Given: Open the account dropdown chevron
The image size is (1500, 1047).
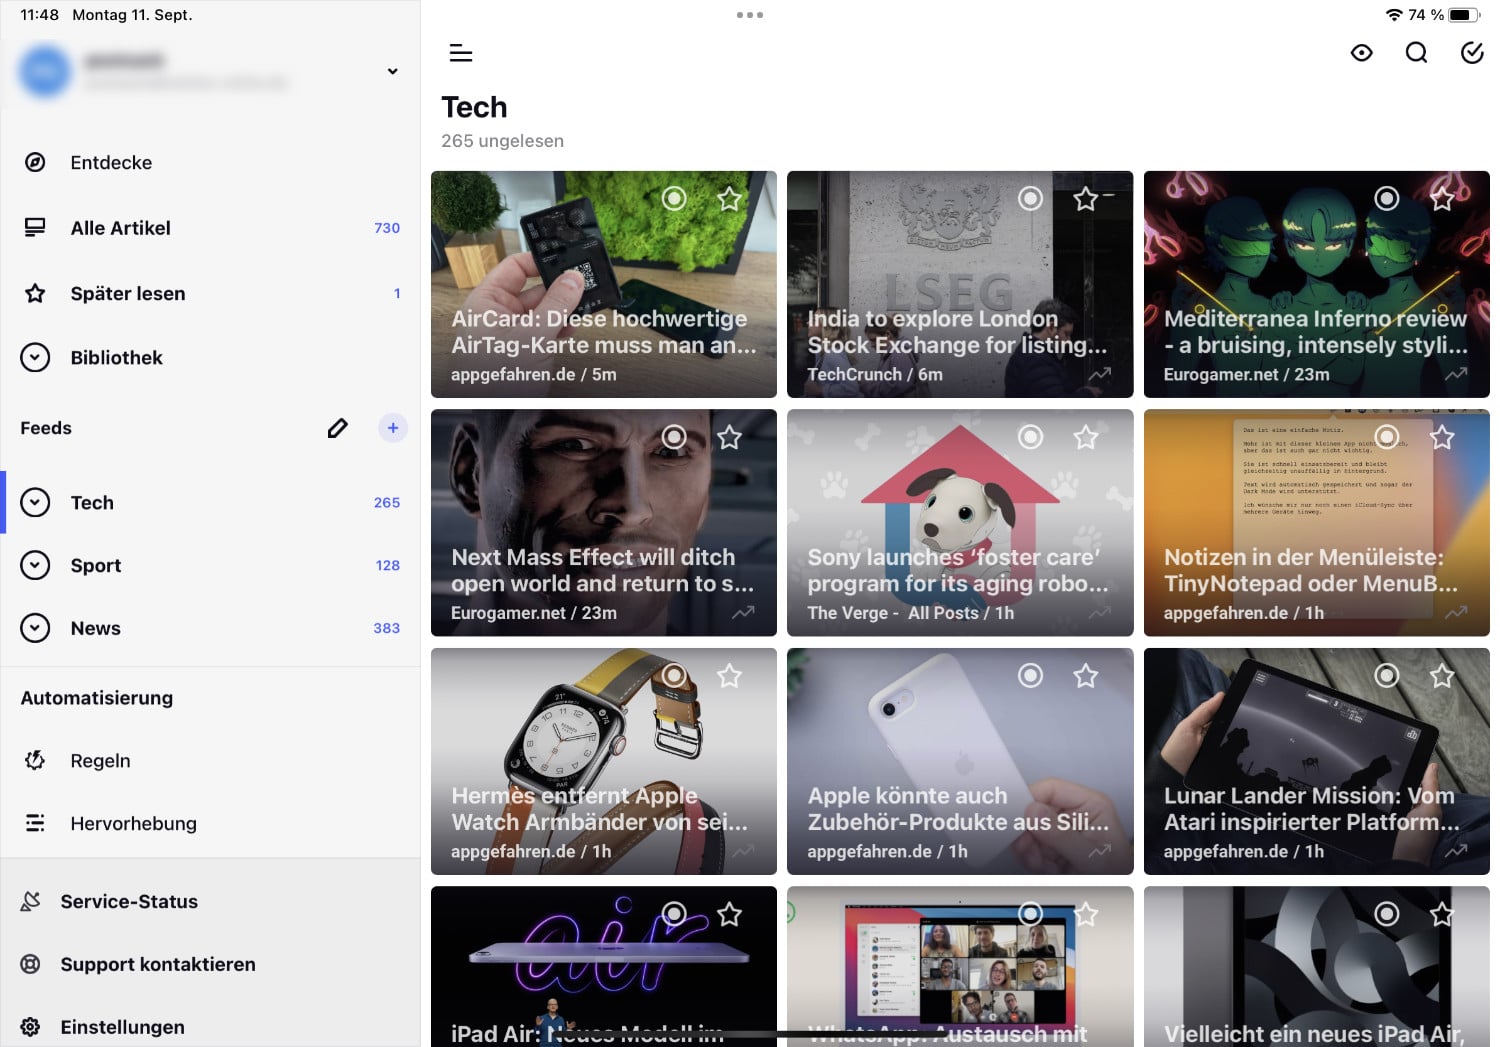Looking at the screenshot, I should click(392, 71).
